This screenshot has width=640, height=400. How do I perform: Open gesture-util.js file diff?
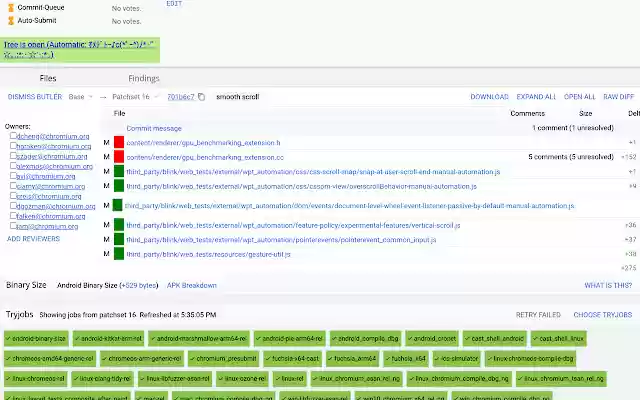pos(208,254)
